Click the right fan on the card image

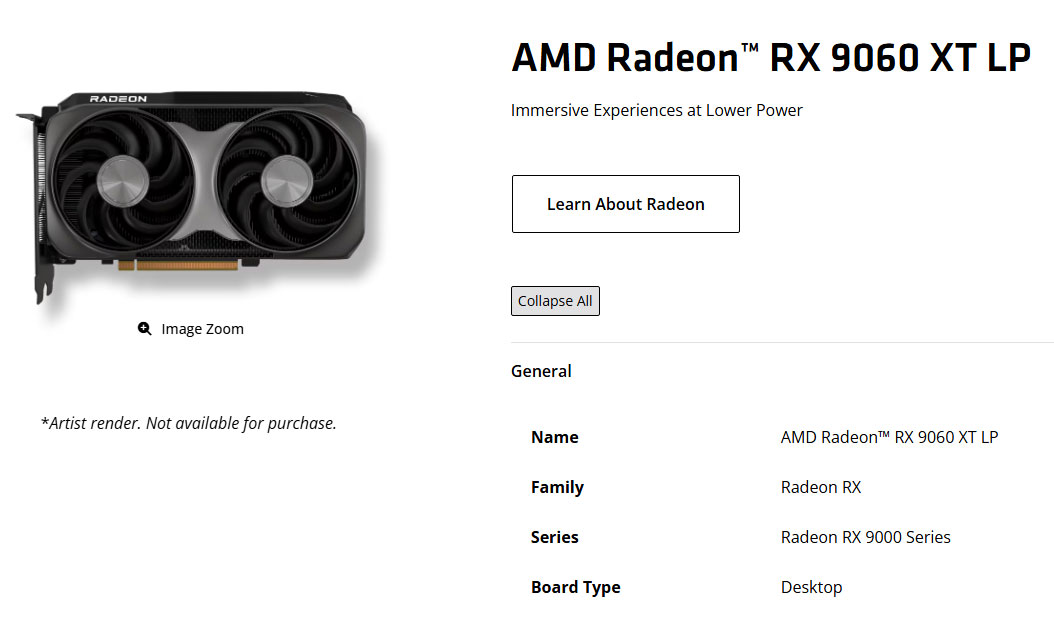(288, 184)
